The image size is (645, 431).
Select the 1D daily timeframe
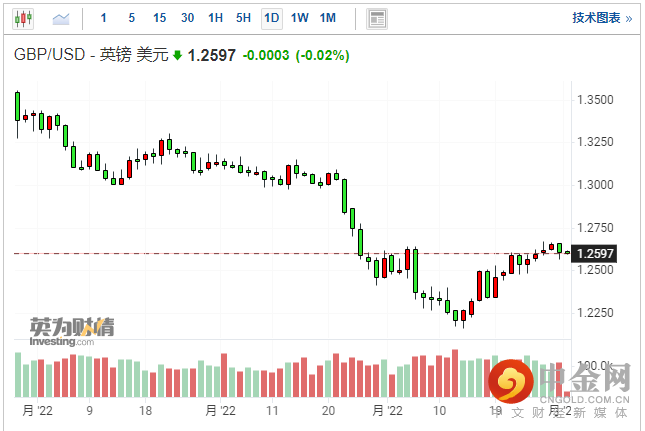(x=271, y=18)
